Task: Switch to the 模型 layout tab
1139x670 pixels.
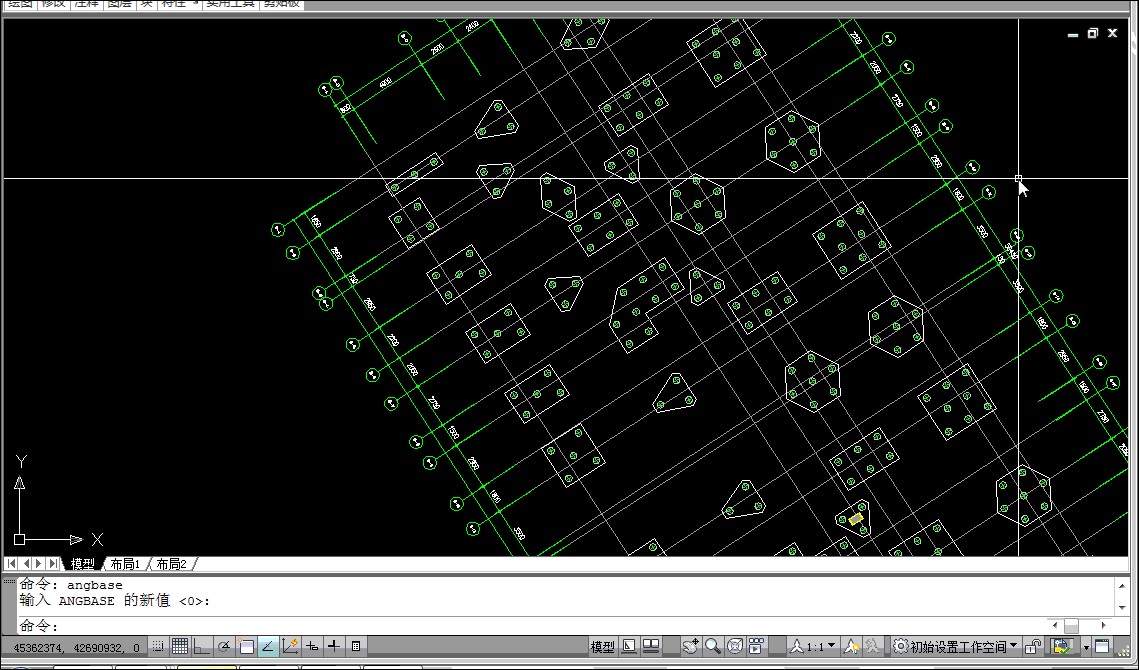Action: point(82,564)
